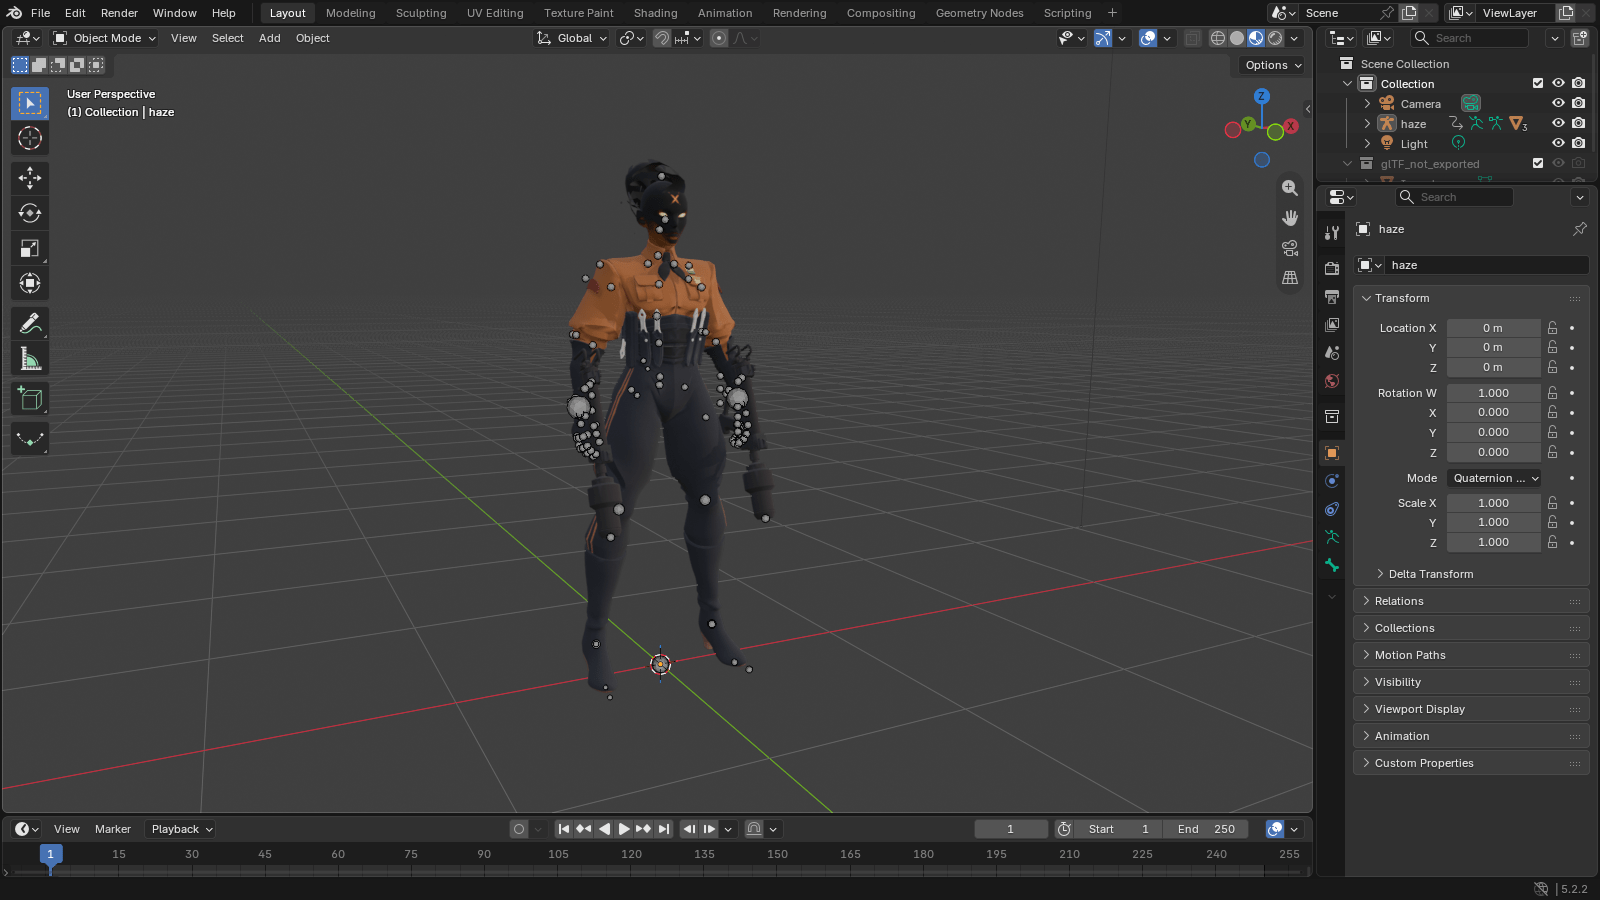Hide the Camera object in viewport

tap(1558, 103)
